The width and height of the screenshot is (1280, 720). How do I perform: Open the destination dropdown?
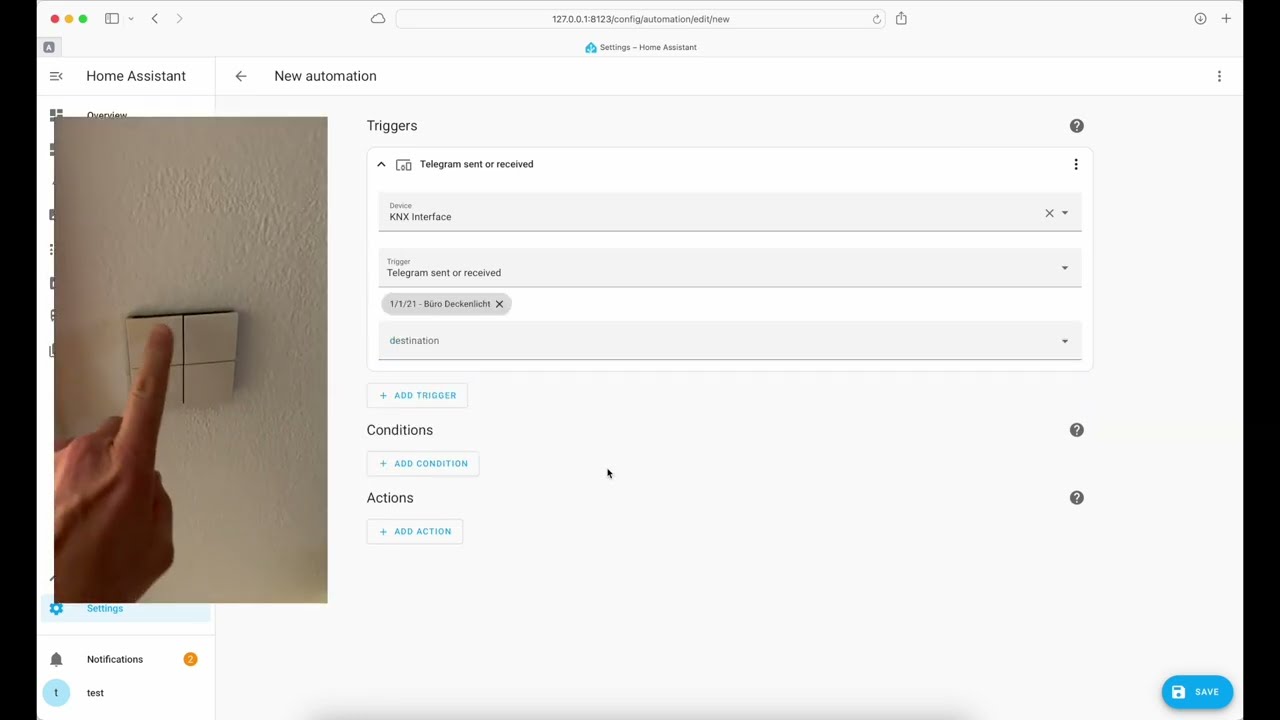[1064, 340]
